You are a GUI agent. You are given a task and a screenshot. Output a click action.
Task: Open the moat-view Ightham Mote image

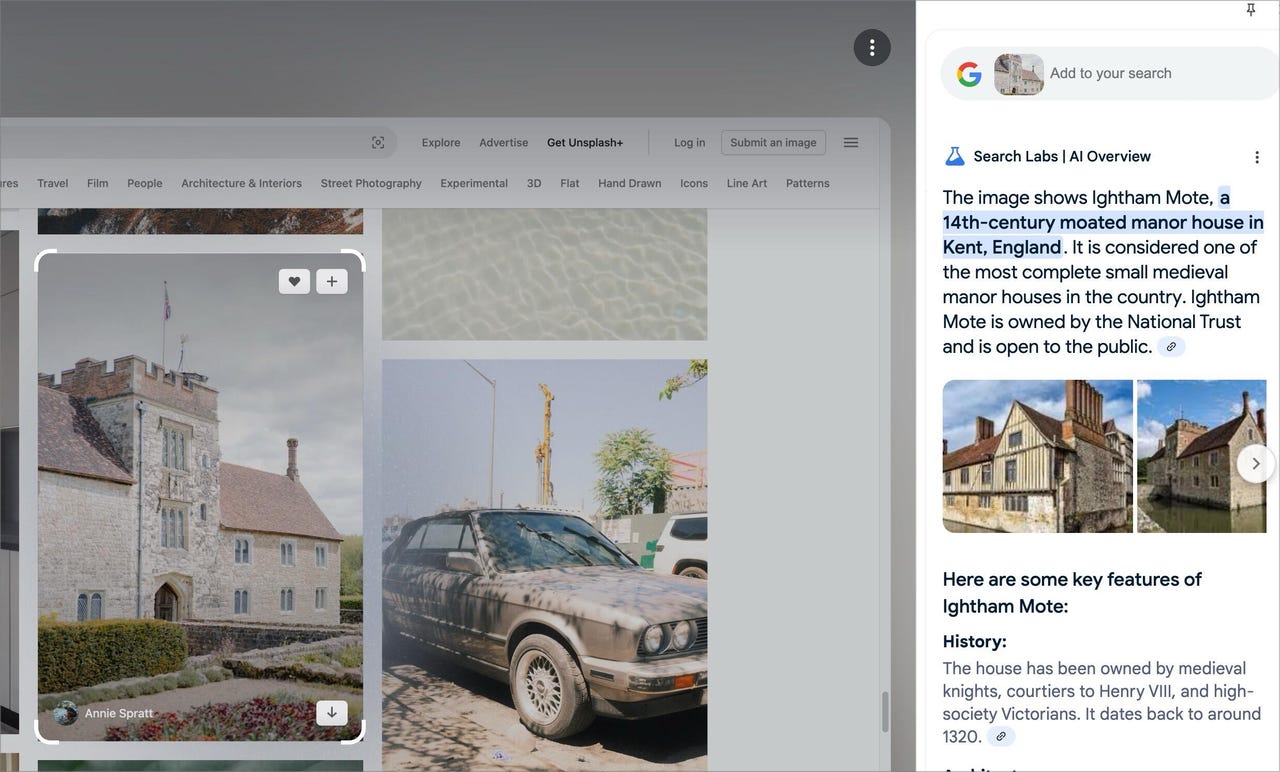[1201, 456]
